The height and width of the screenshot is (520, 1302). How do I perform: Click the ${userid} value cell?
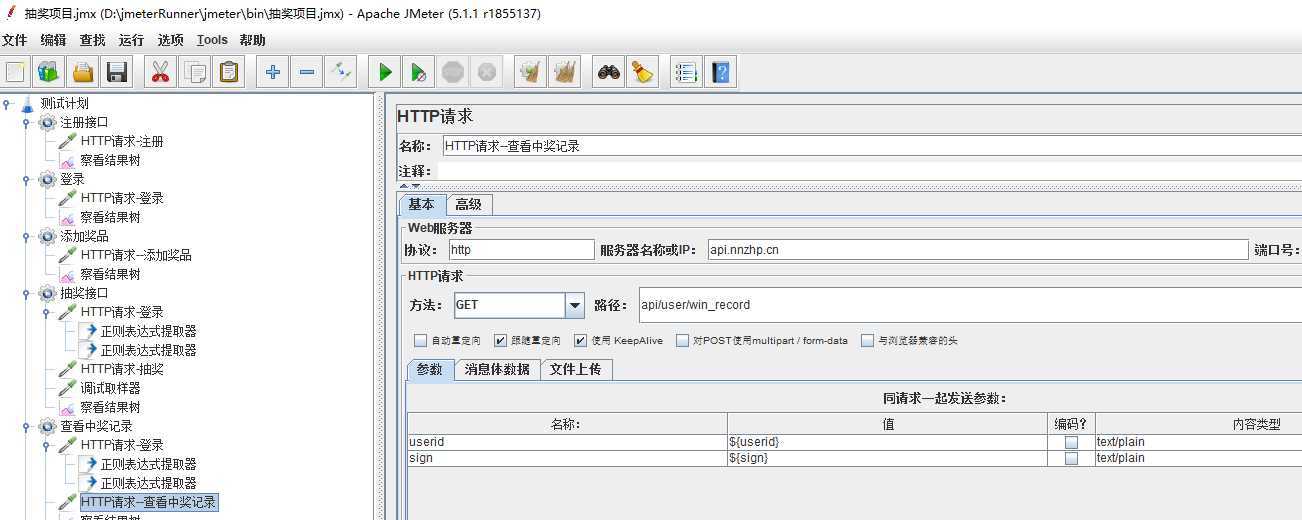click(887, 442)
